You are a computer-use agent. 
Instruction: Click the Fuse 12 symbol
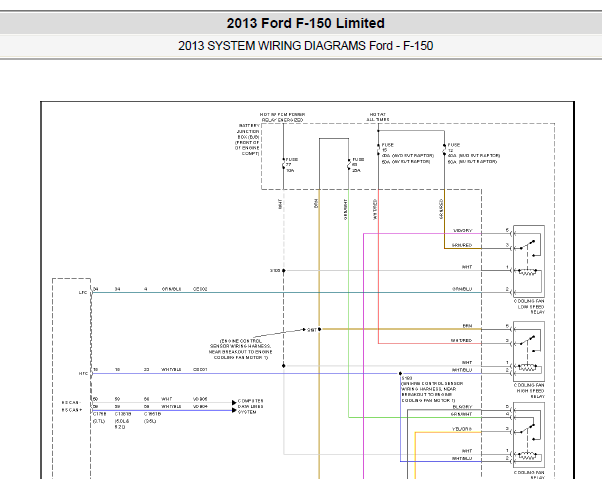click(445, 150)
